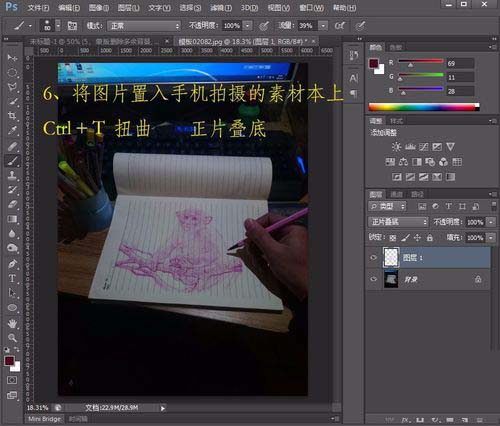Open the 窗口(W) menu
500x426 pixels.
(311, 8)
